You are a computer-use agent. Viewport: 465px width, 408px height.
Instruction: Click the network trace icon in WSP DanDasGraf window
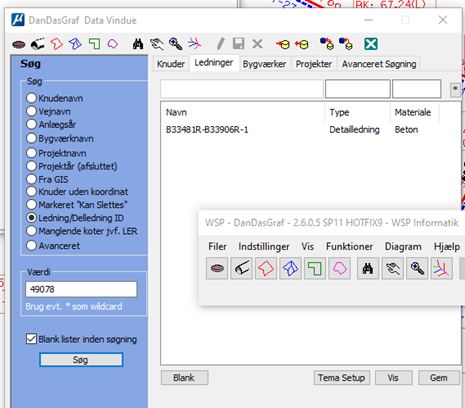(x=442, y=268)
